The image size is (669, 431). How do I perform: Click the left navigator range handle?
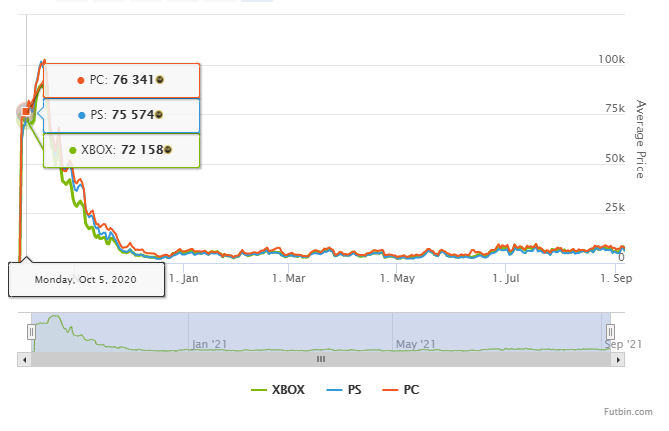[x=31, y=332]
